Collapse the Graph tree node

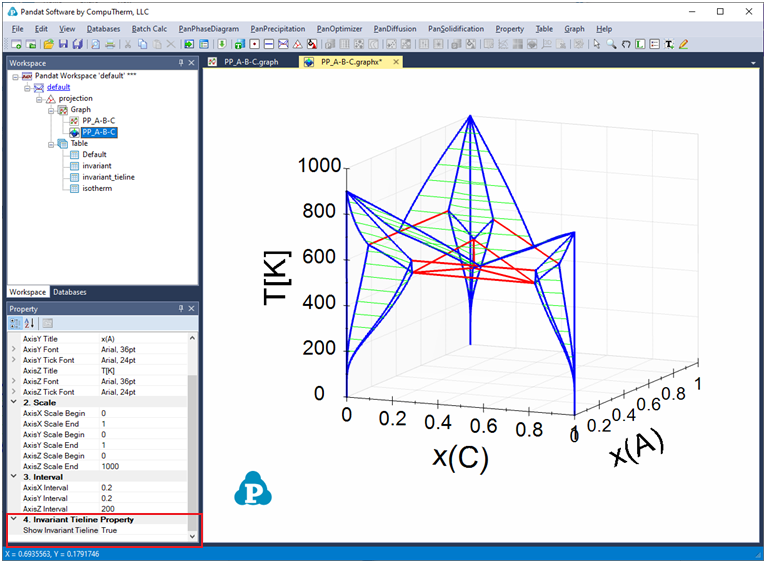point(50,110)
